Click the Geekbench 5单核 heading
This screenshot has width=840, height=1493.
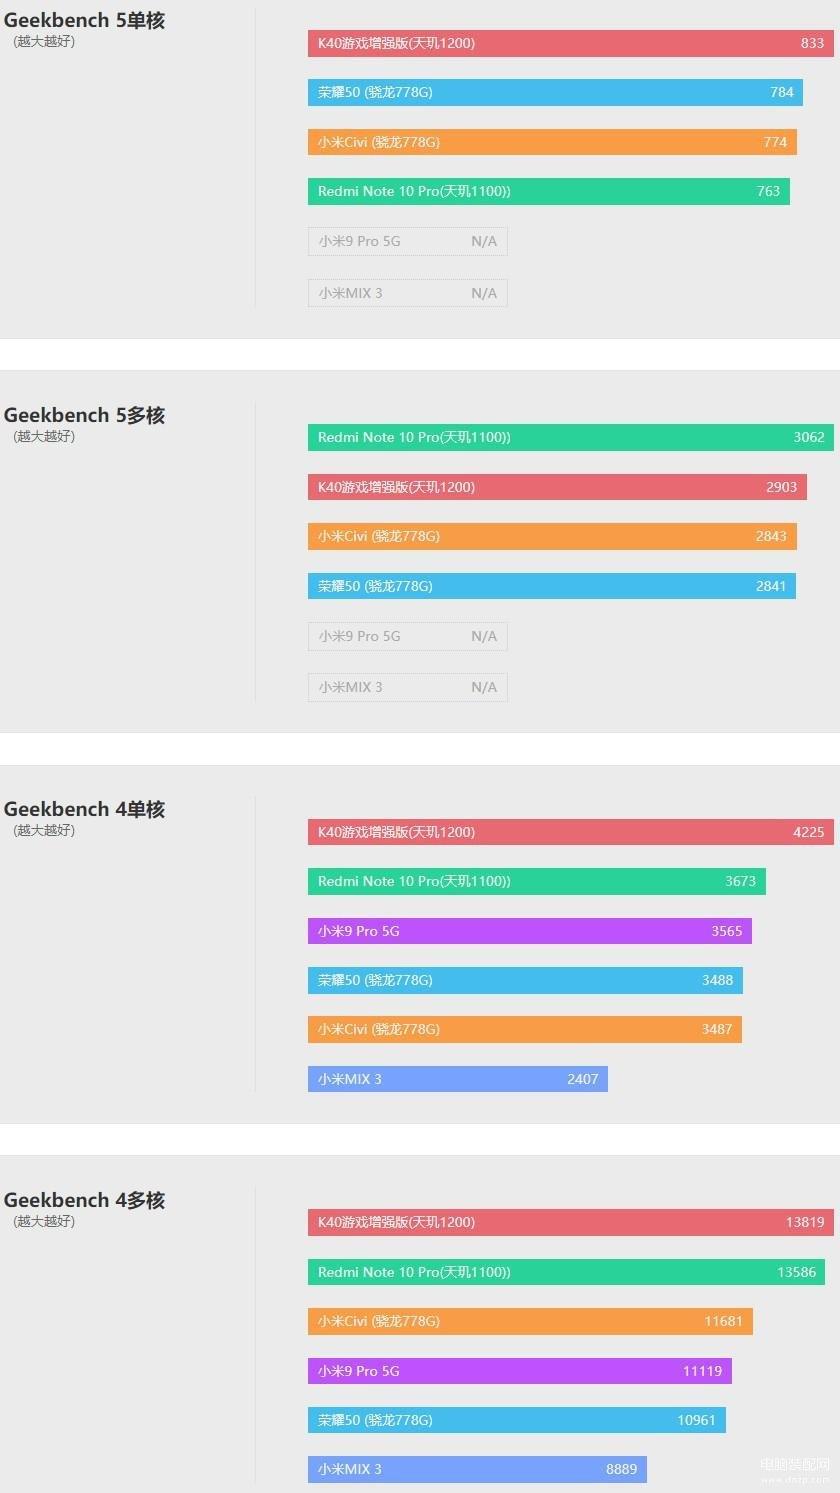[84, 20]
